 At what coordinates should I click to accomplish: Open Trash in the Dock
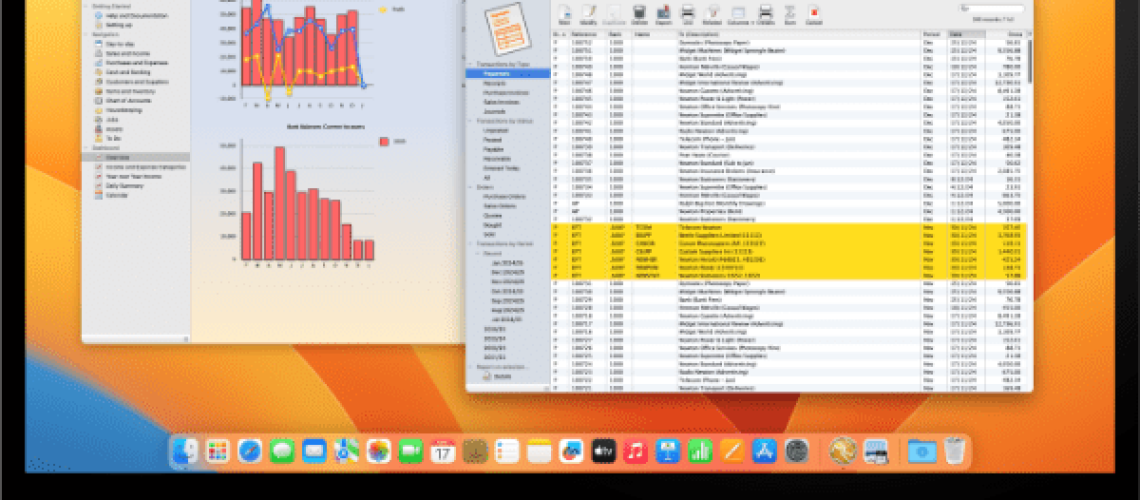tap(954, 451)
